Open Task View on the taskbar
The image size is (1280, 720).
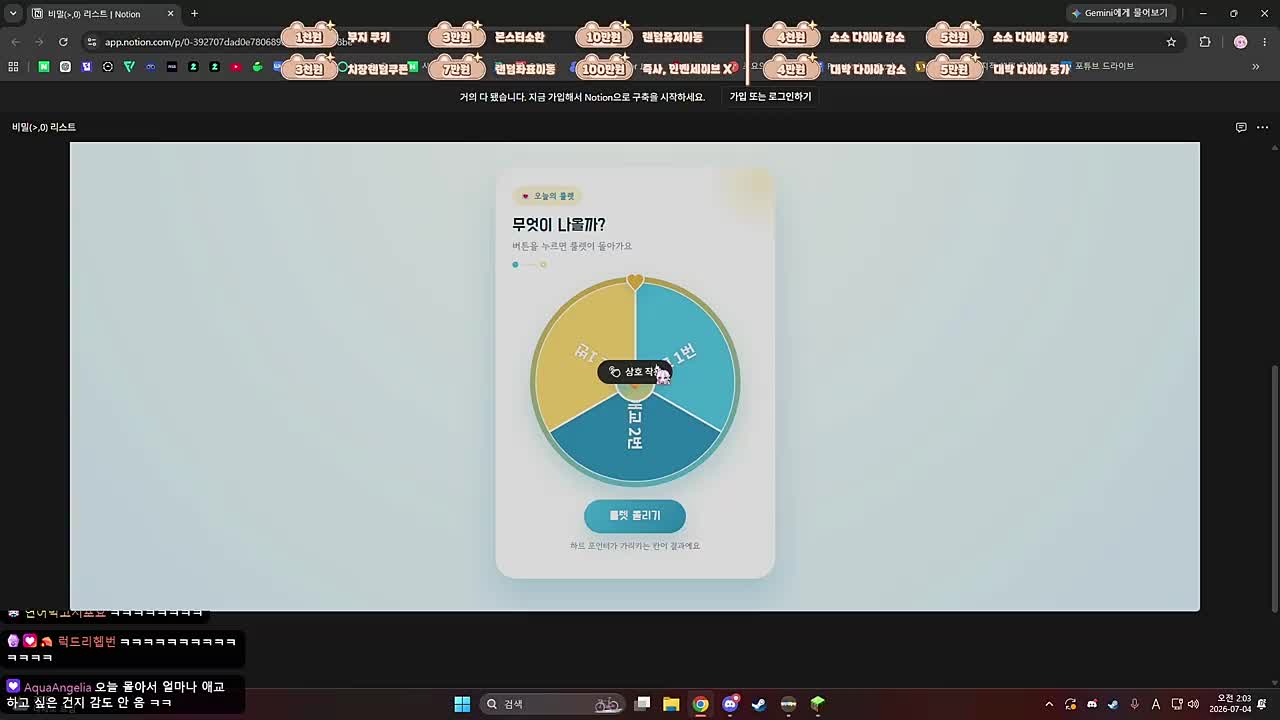pos(643,704)
